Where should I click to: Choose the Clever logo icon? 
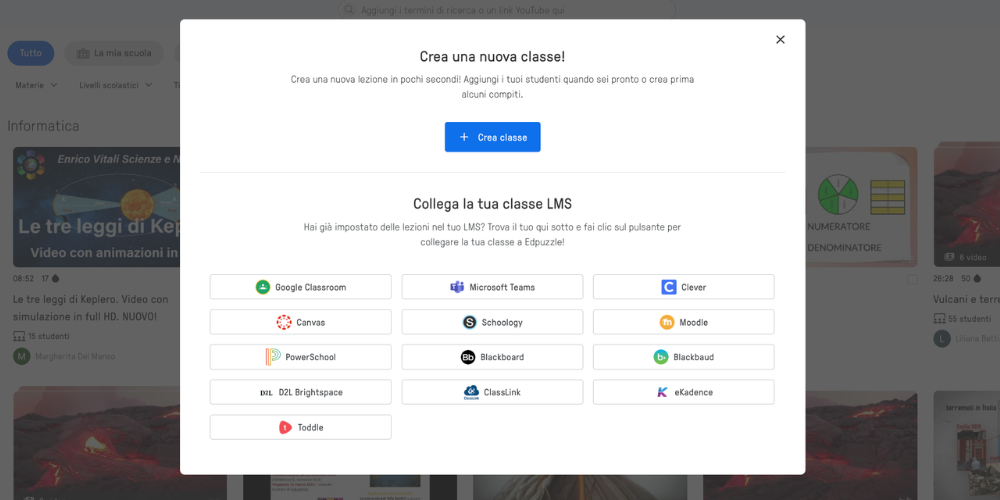(668, 287)
